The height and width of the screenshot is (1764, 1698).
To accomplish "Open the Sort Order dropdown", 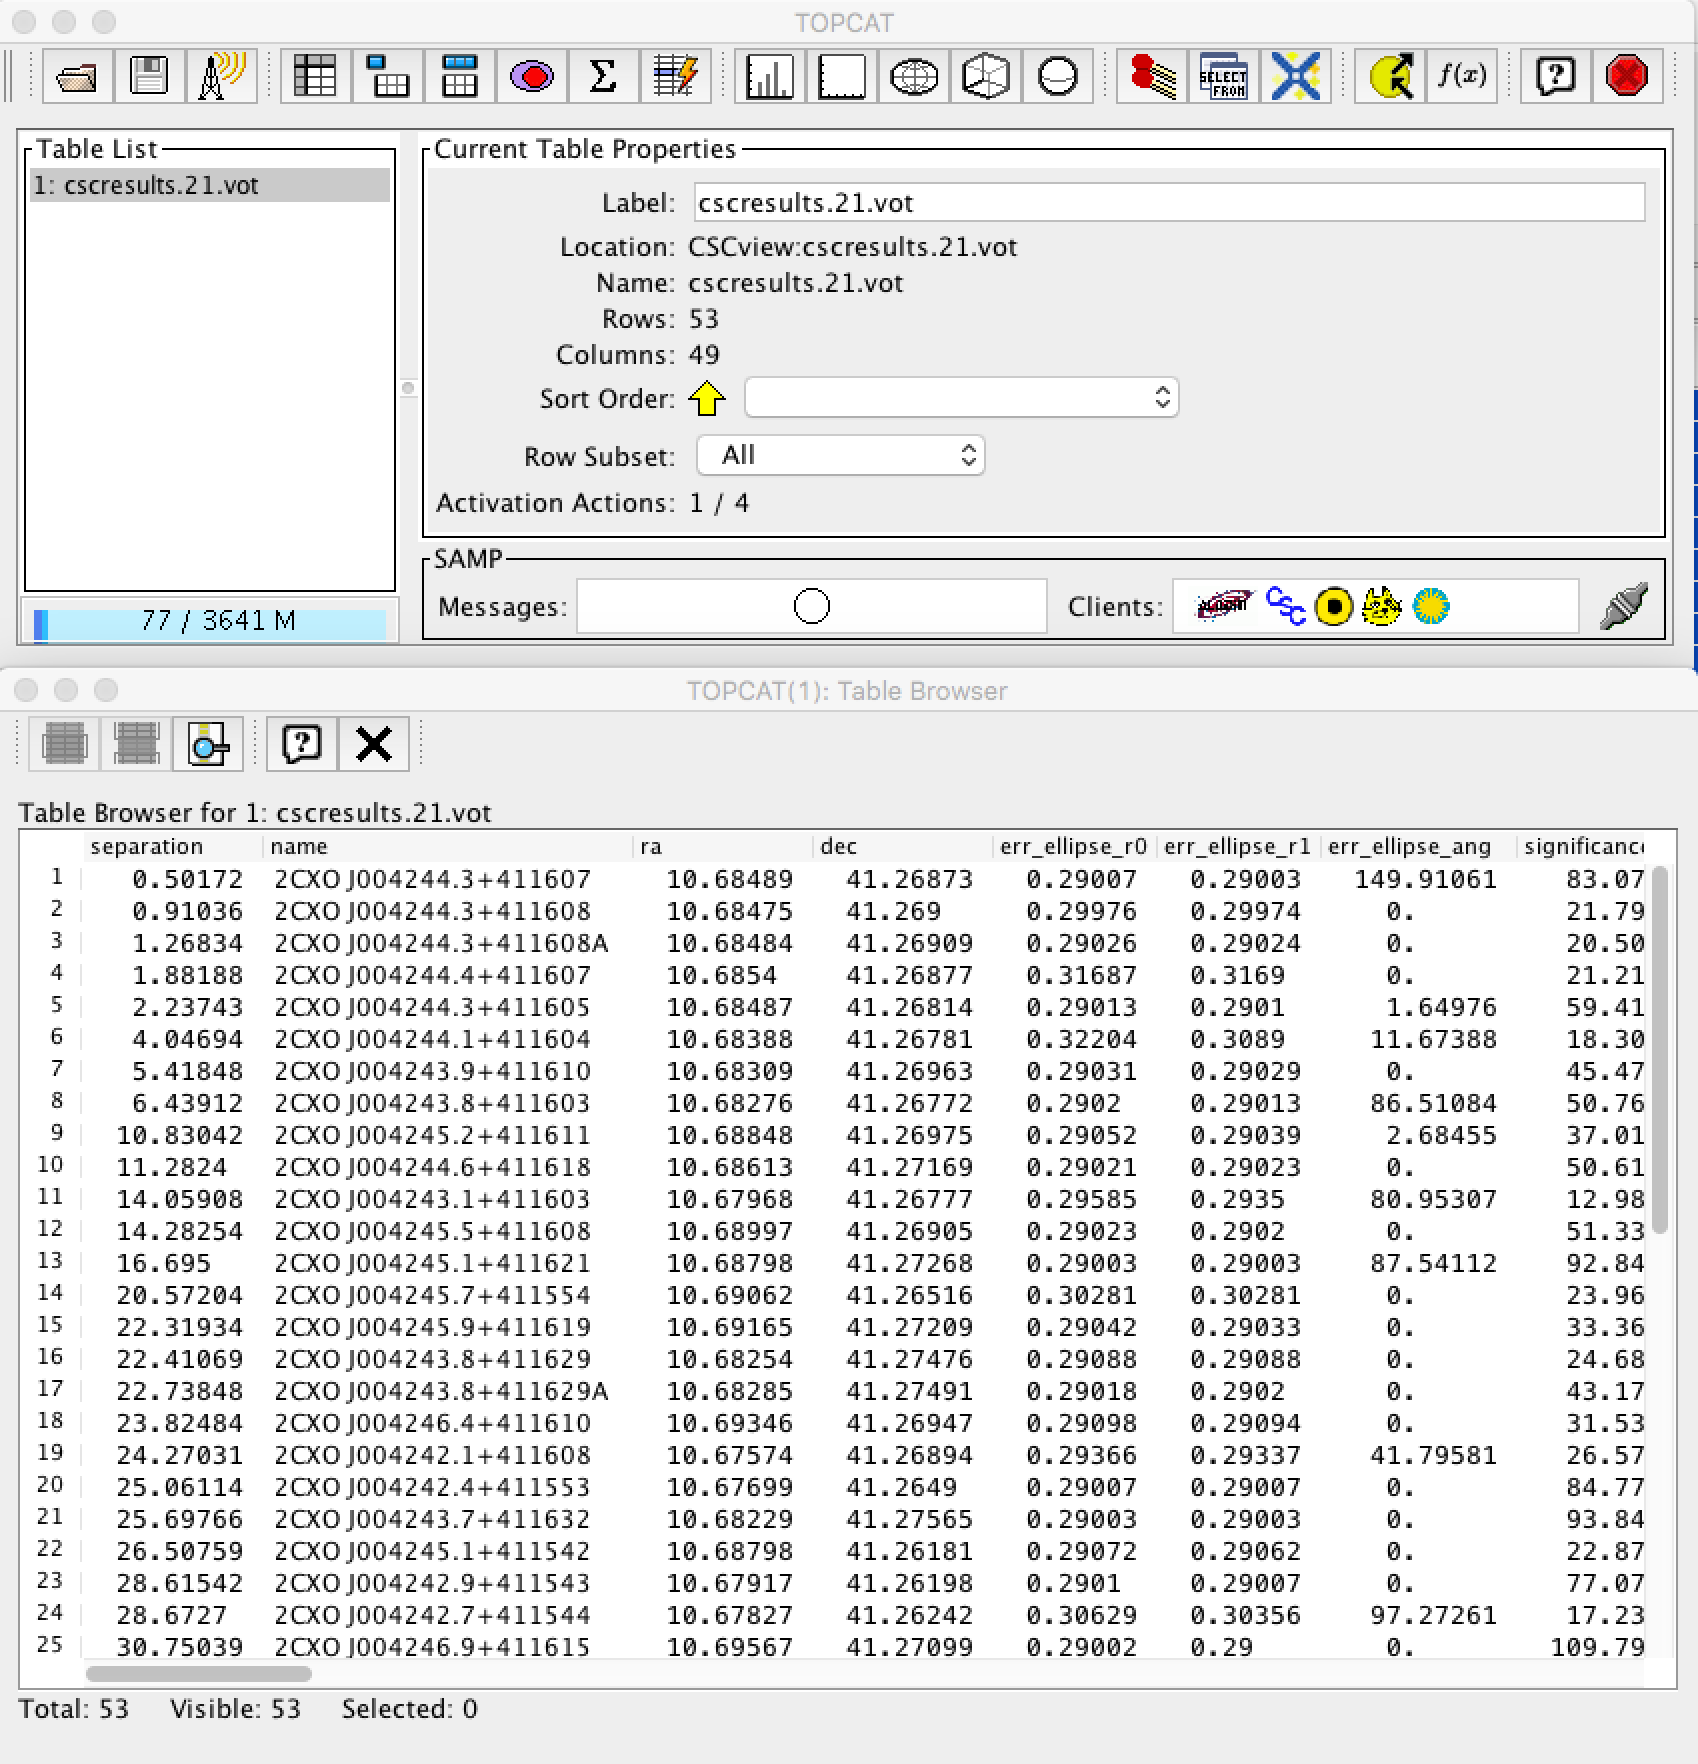I will click(961, 398).
